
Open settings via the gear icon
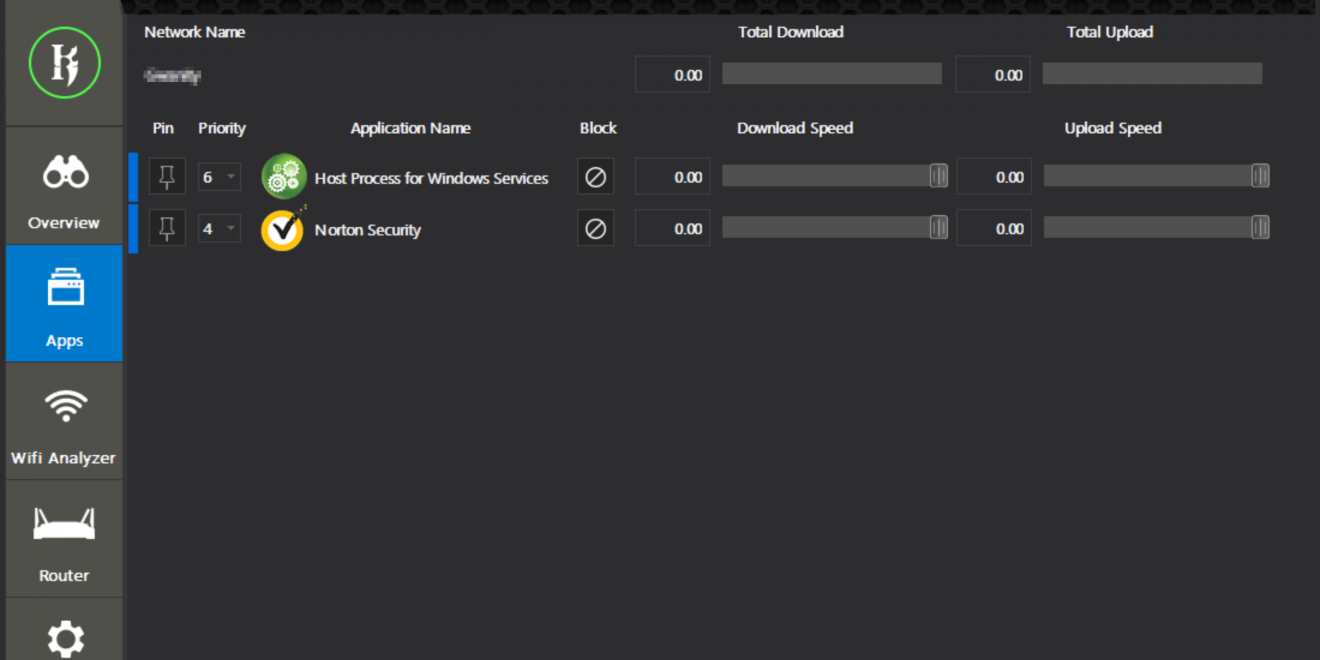(x=65, y=637)
